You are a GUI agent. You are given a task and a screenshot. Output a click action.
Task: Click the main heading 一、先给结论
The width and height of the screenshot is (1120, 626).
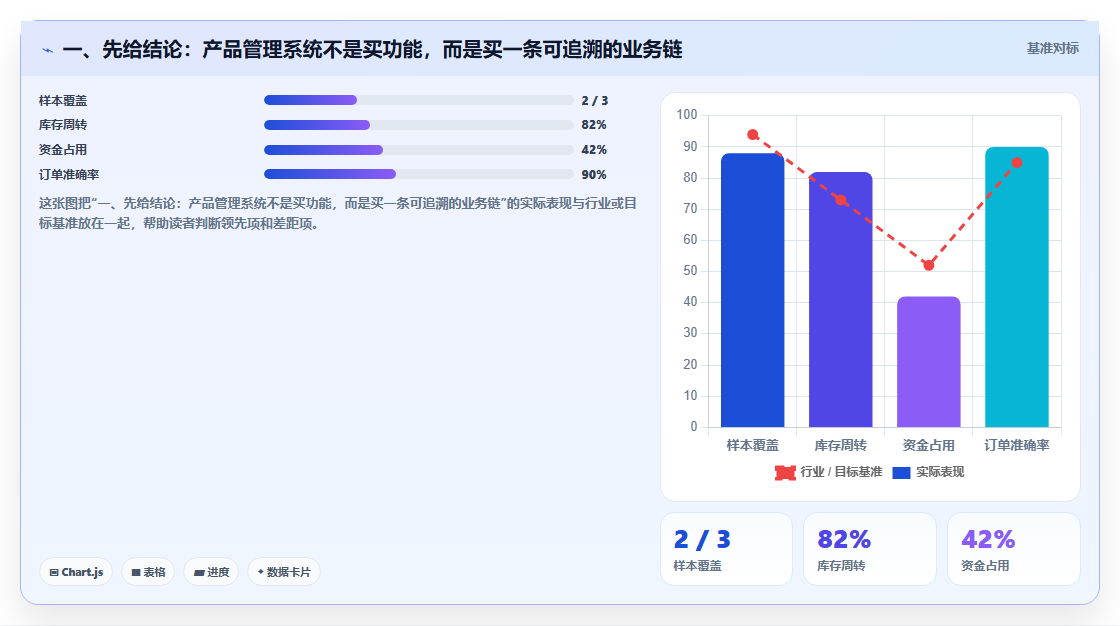(x=372, y=49)
